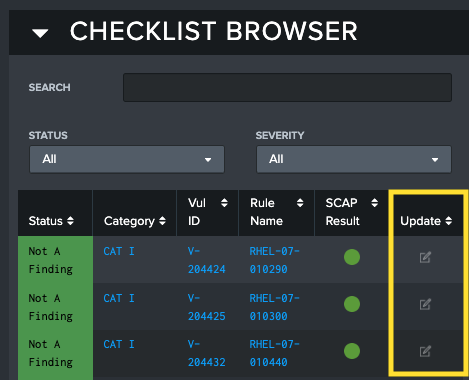Open rule RHEL-07-010290 link
The image size is (469, 380).
(x=275, y=260)
